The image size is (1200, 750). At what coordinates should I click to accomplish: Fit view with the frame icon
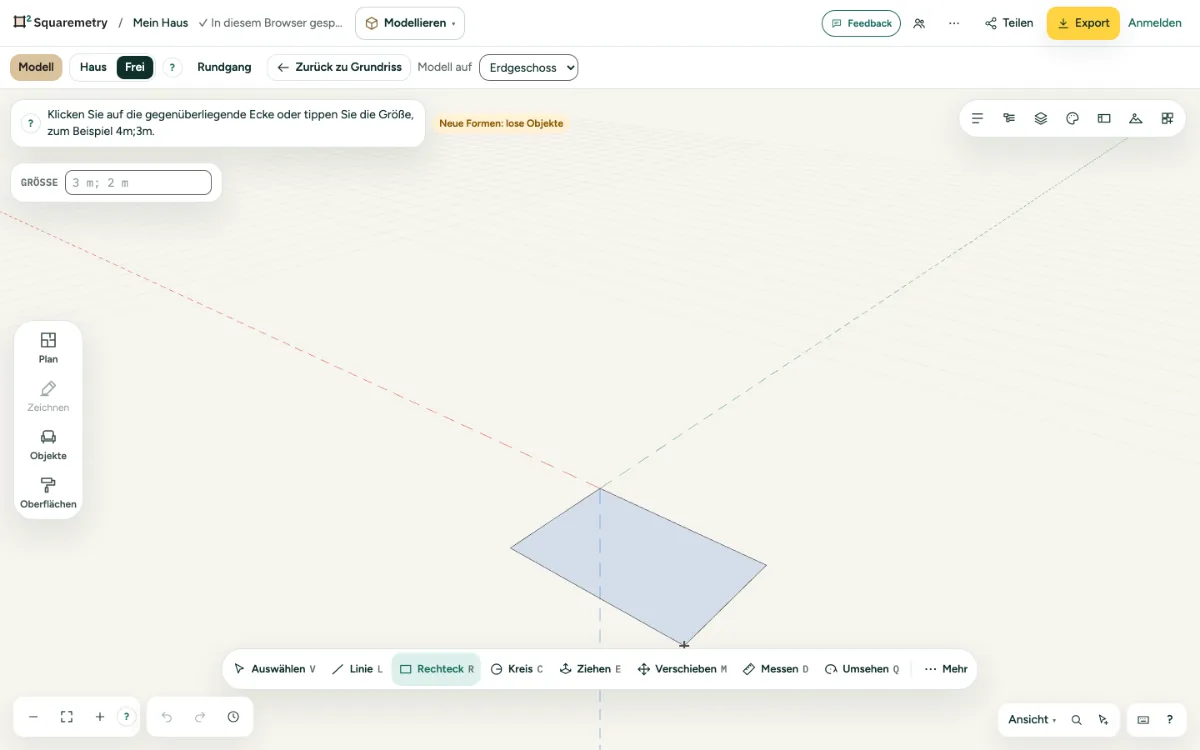[x=67, y=717]
